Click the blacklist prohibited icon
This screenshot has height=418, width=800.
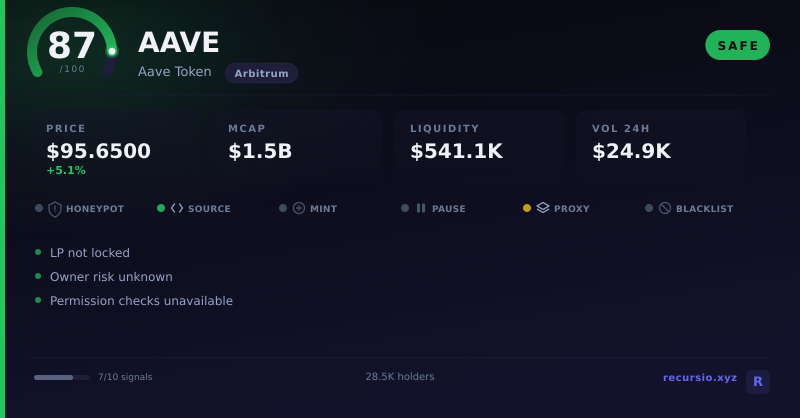coord(665,208)
